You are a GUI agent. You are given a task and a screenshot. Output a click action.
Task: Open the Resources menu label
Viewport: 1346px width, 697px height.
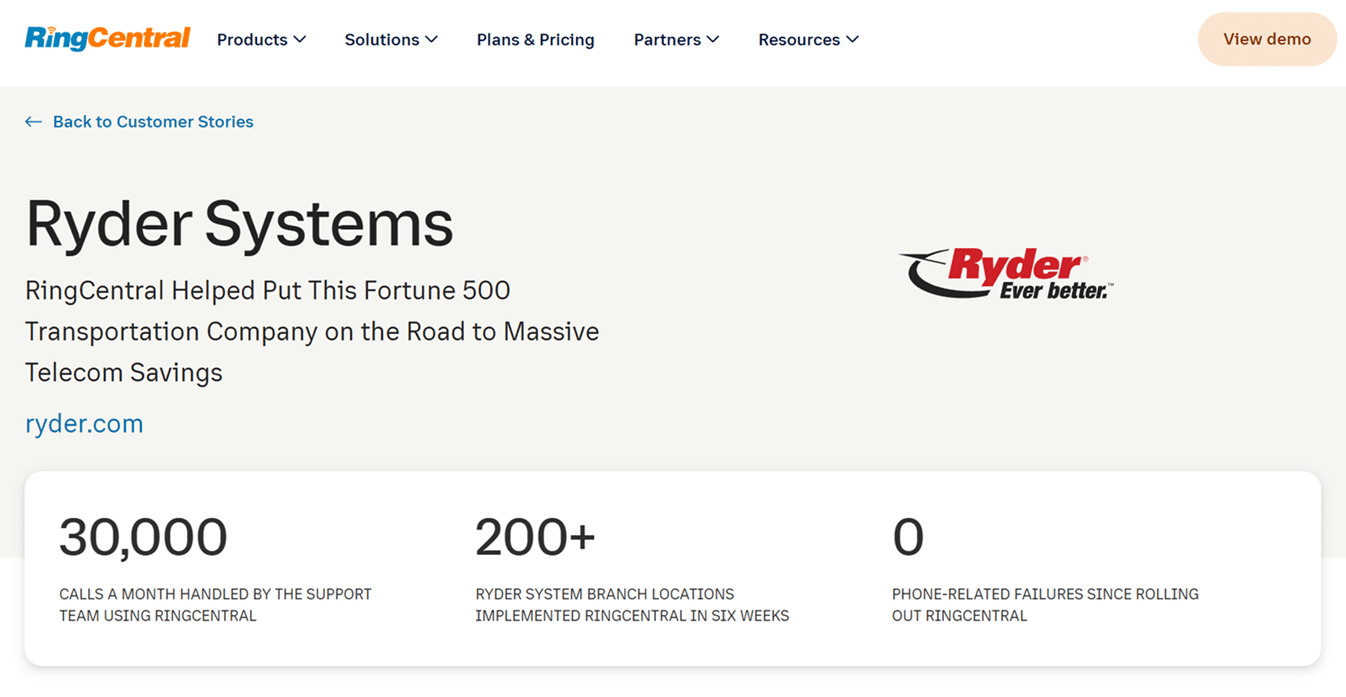[799, 40]
